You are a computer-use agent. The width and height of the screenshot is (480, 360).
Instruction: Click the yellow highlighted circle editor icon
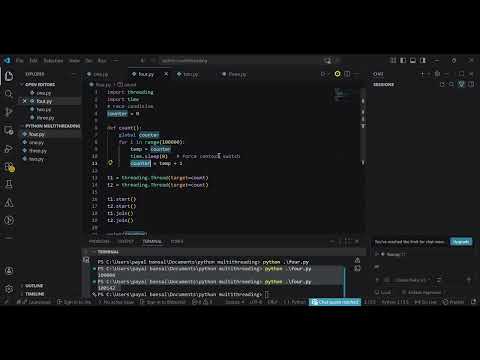point(338,74)
